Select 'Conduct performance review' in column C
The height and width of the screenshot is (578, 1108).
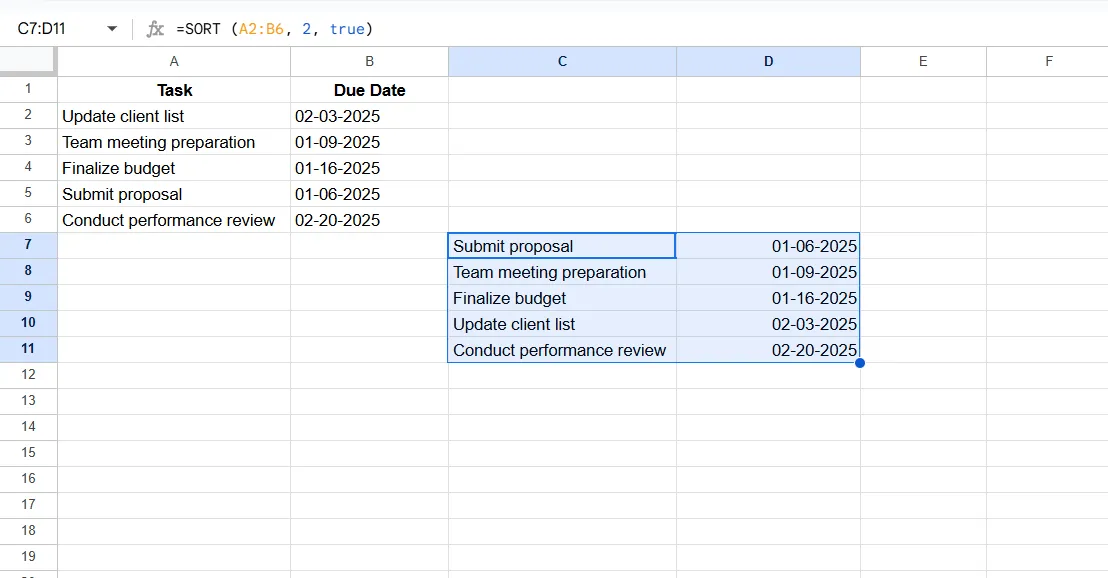562,350
